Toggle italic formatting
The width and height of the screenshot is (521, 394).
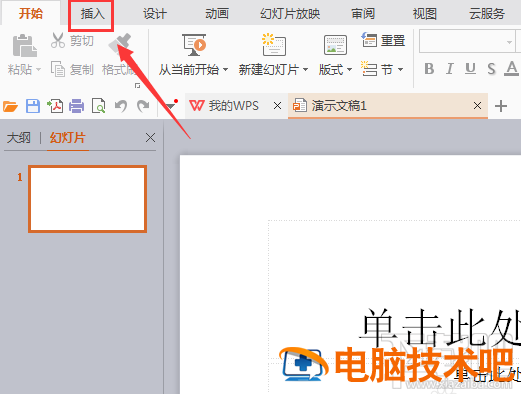[450, 69]
